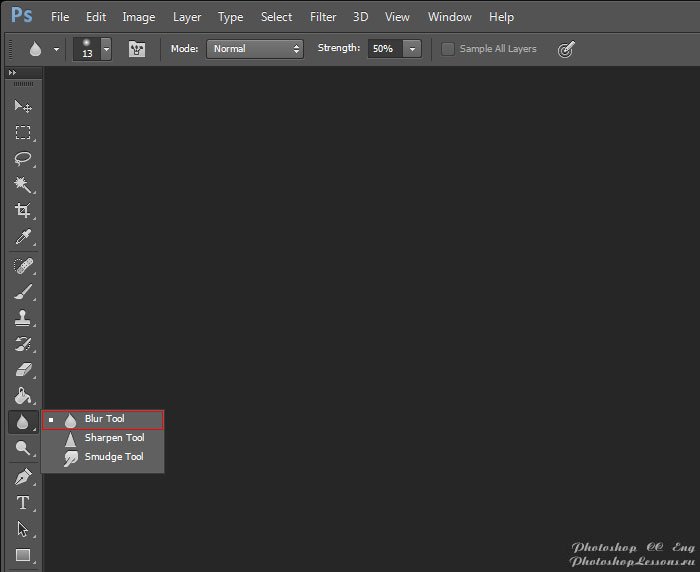Expand the toolbar using double-arrow handle
Screen dimensions: 700x572
click(12, 73)
